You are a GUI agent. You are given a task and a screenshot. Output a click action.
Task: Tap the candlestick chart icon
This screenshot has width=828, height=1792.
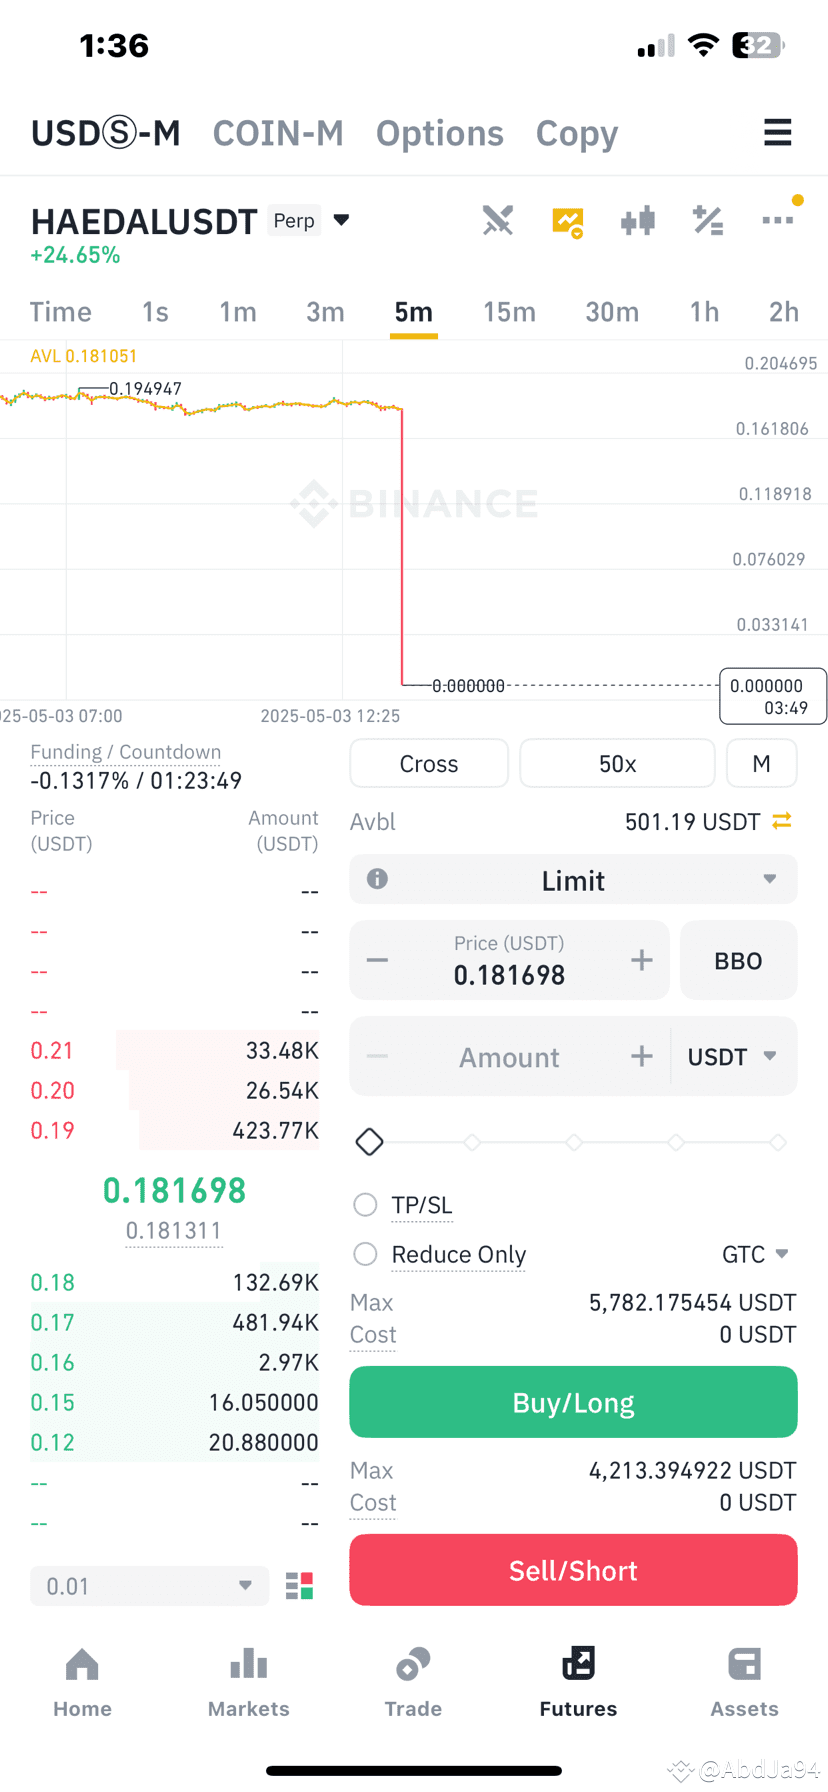click(637, 220)
